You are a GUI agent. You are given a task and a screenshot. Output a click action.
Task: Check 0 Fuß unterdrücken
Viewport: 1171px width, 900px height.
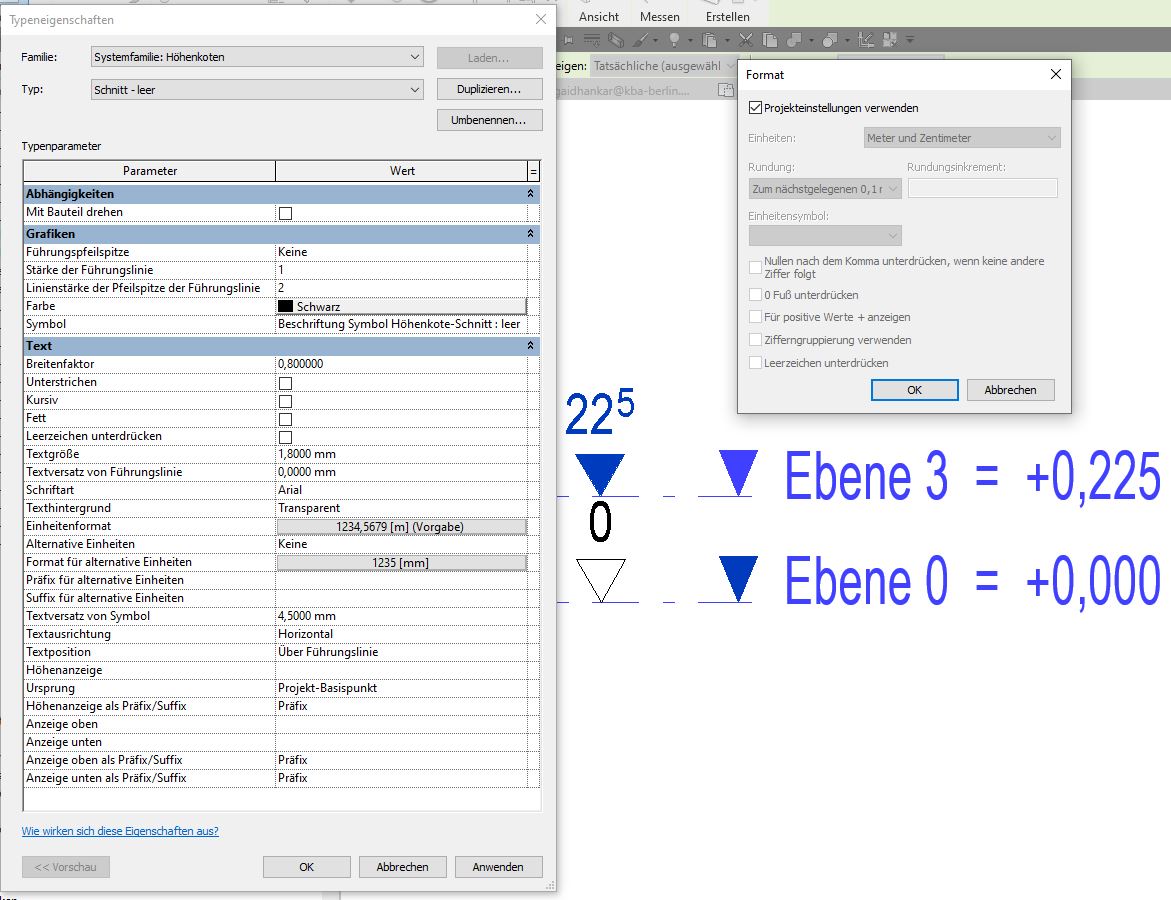755,294
